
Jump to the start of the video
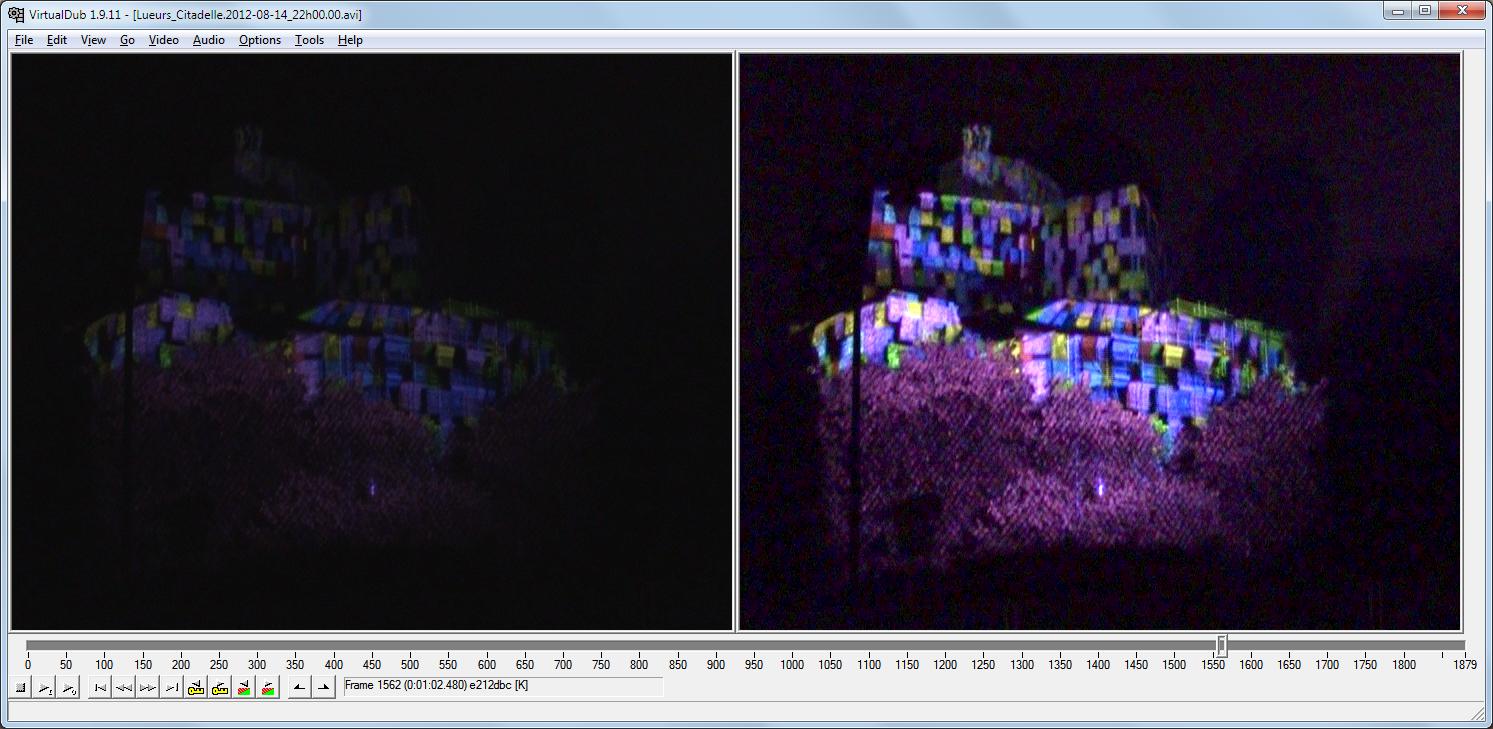coord(100,688)
